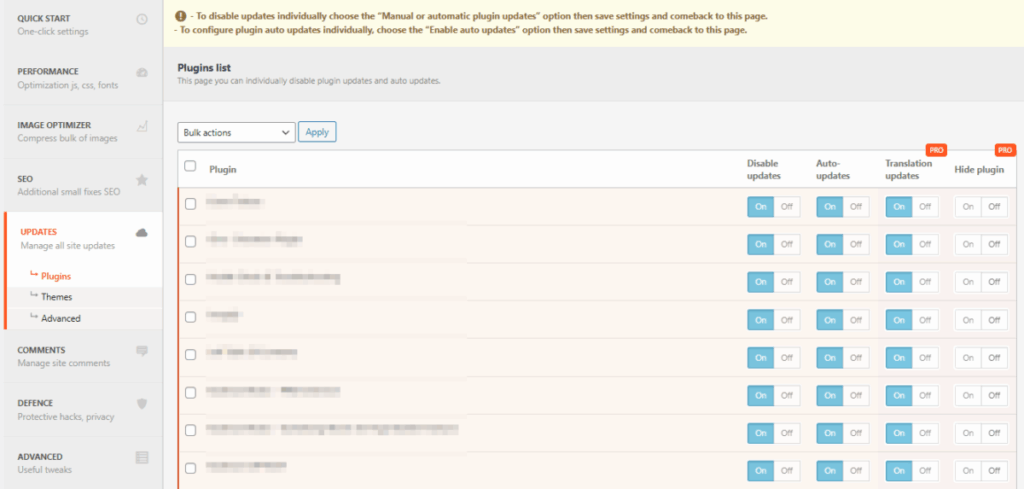Select the Plugins submenu item
This screenshot has height=489, width=1024.
(56, 276)
